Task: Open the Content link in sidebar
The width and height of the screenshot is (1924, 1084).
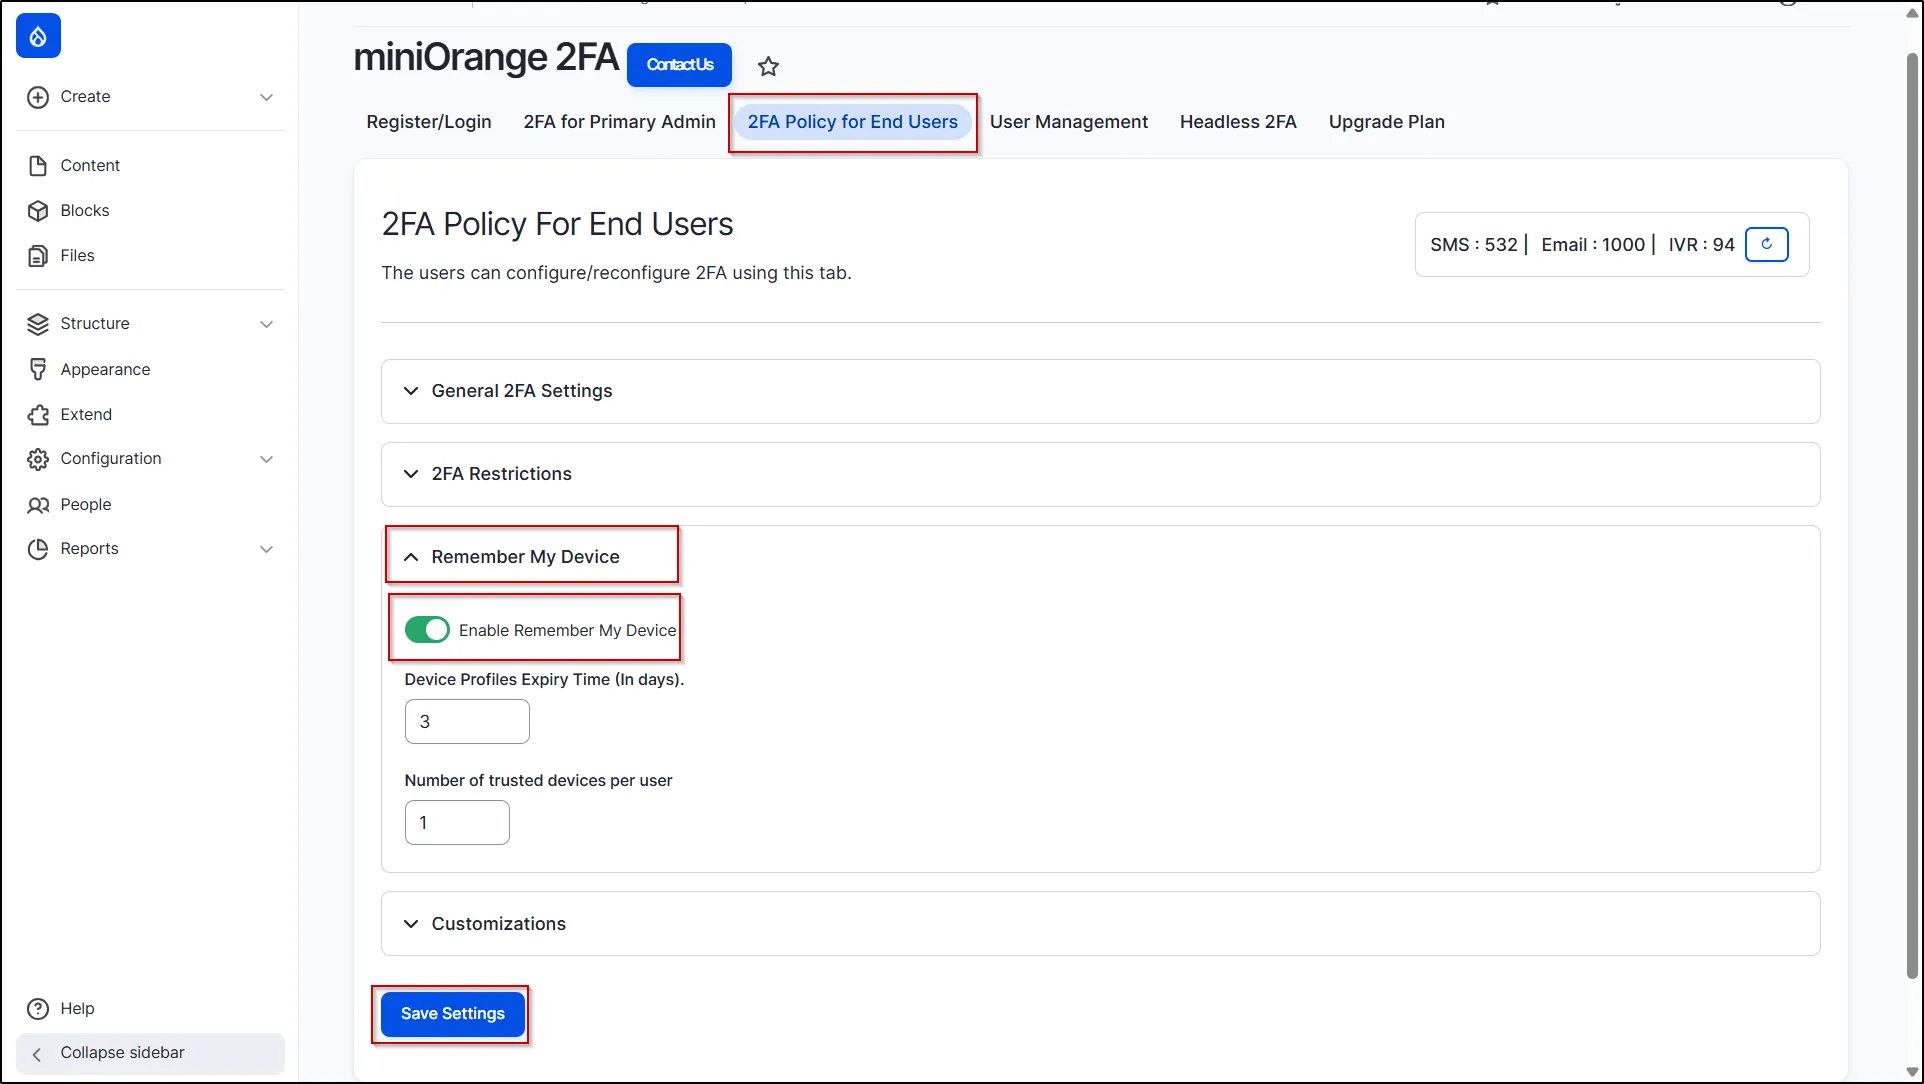Action: pyautogui.click(x=90, y=166)
